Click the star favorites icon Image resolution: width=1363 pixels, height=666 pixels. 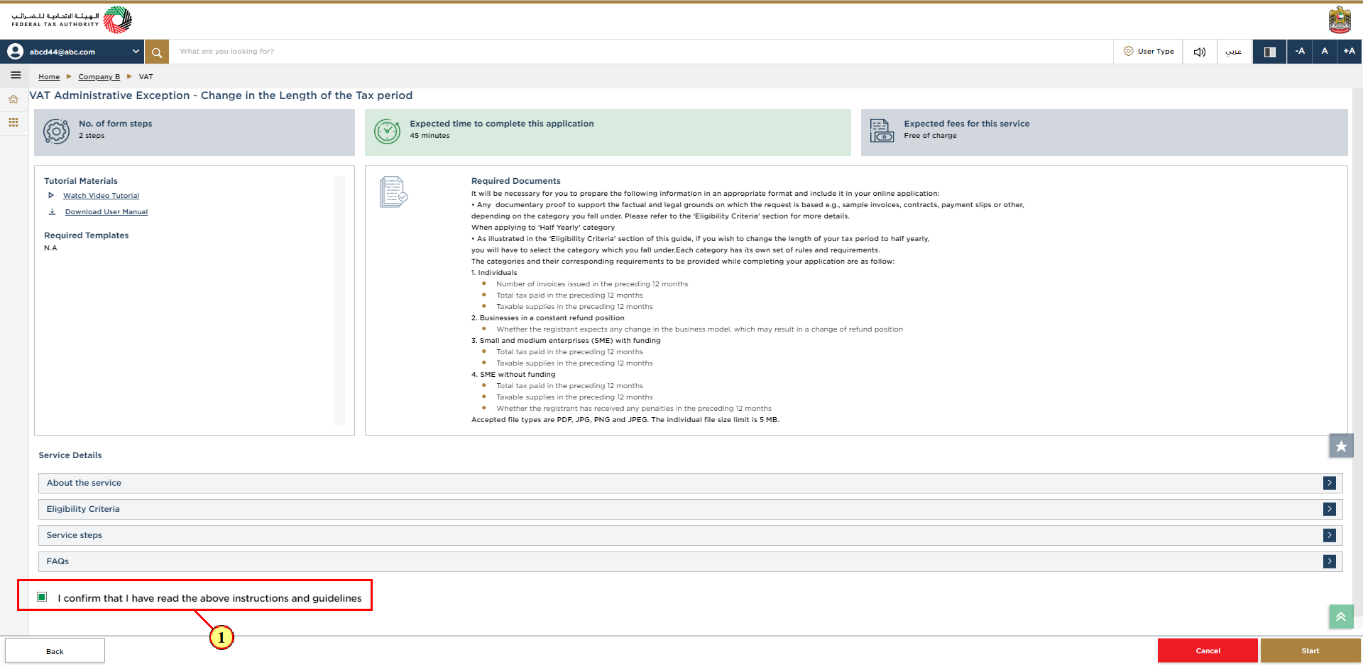pos(1341,446)
